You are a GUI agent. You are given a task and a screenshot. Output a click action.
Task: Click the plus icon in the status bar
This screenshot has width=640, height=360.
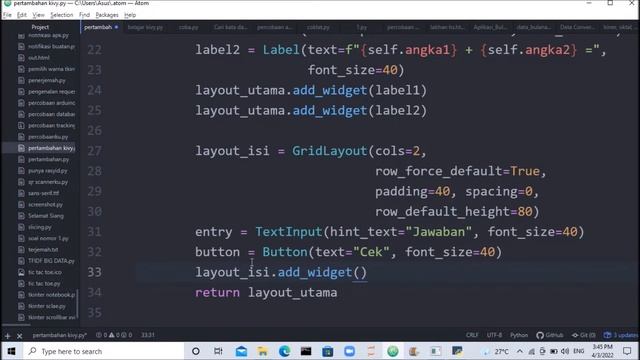pos(7,336)
